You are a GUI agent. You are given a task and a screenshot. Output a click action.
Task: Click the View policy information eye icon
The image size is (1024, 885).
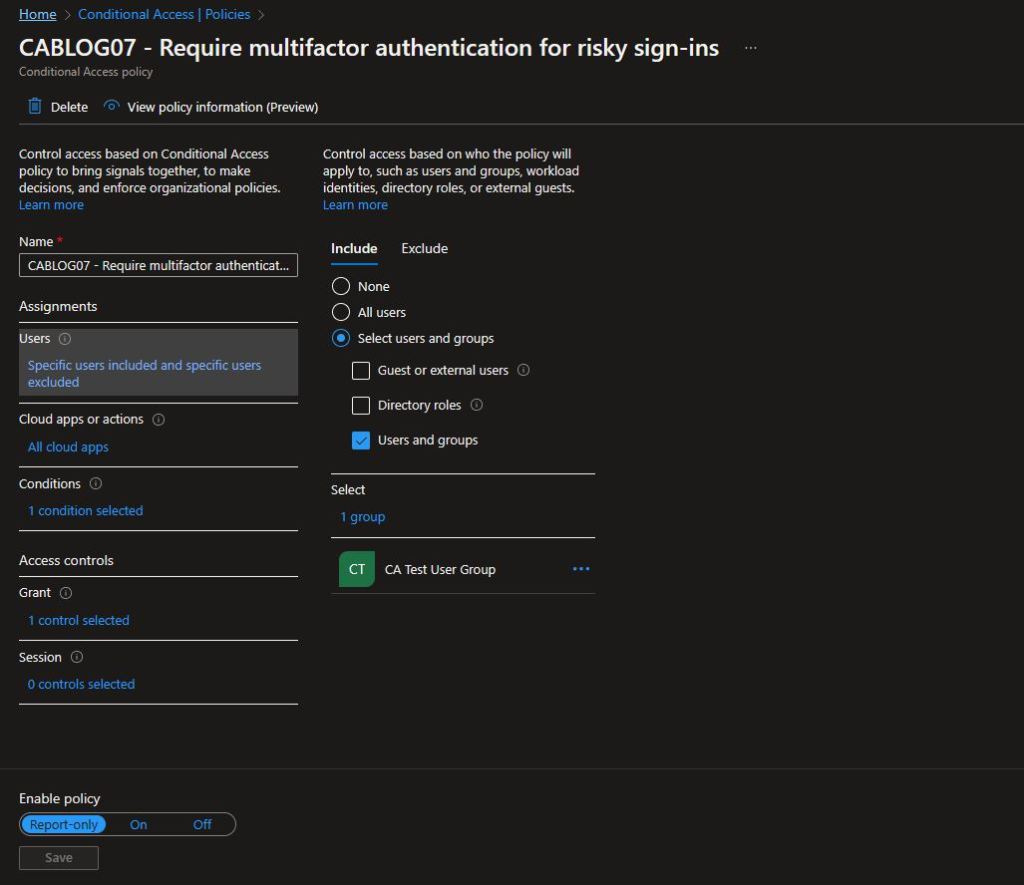coord(112,107)
